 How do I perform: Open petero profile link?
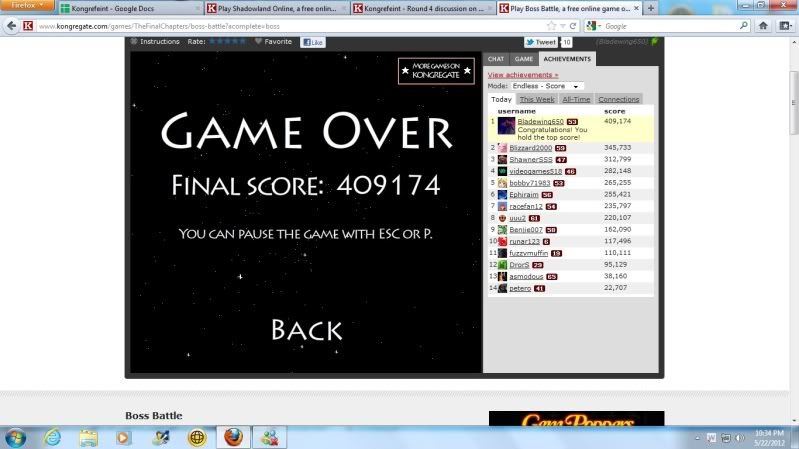pos(520,288)
